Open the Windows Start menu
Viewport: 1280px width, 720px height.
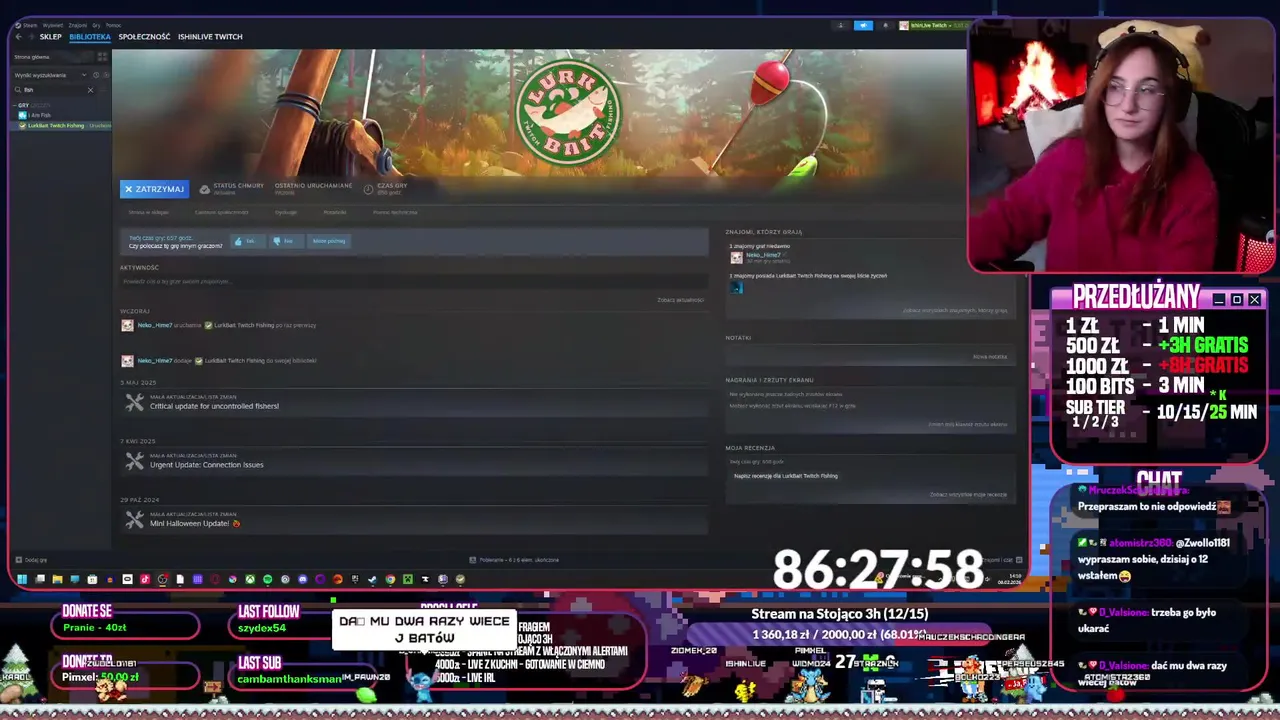coord(22,579)
